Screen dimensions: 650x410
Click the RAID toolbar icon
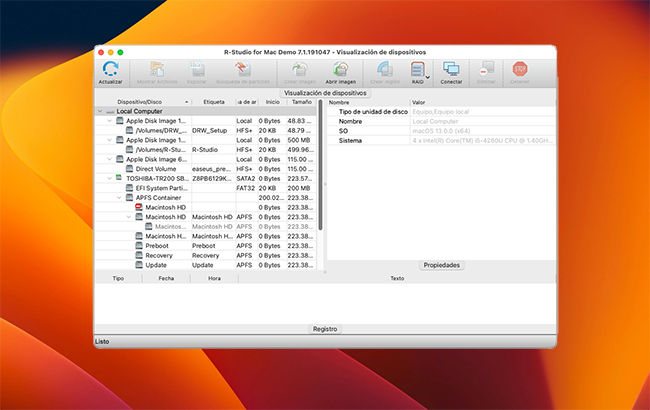417,69
